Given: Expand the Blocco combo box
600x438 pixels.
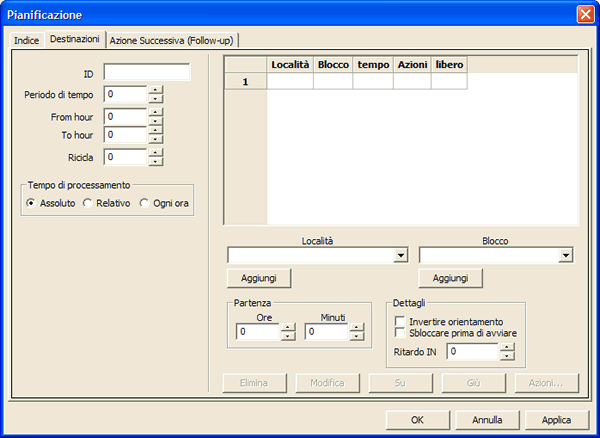Looking at the screenshot, I should 566,256.
